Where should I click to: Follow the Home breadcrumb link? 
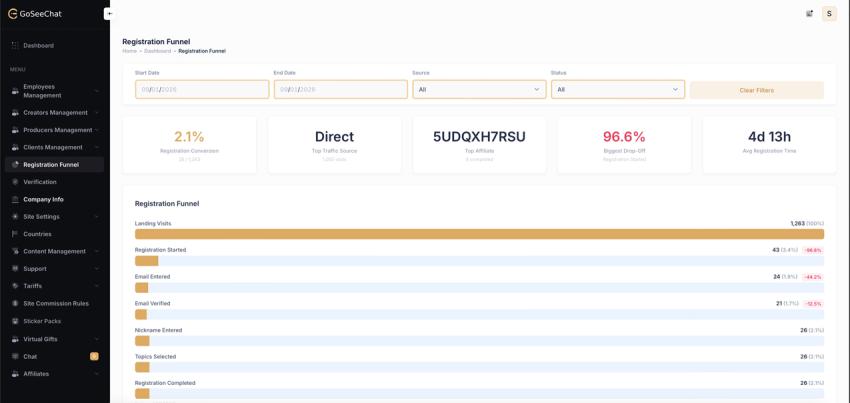pyautogui.click(x=129, y=51)
